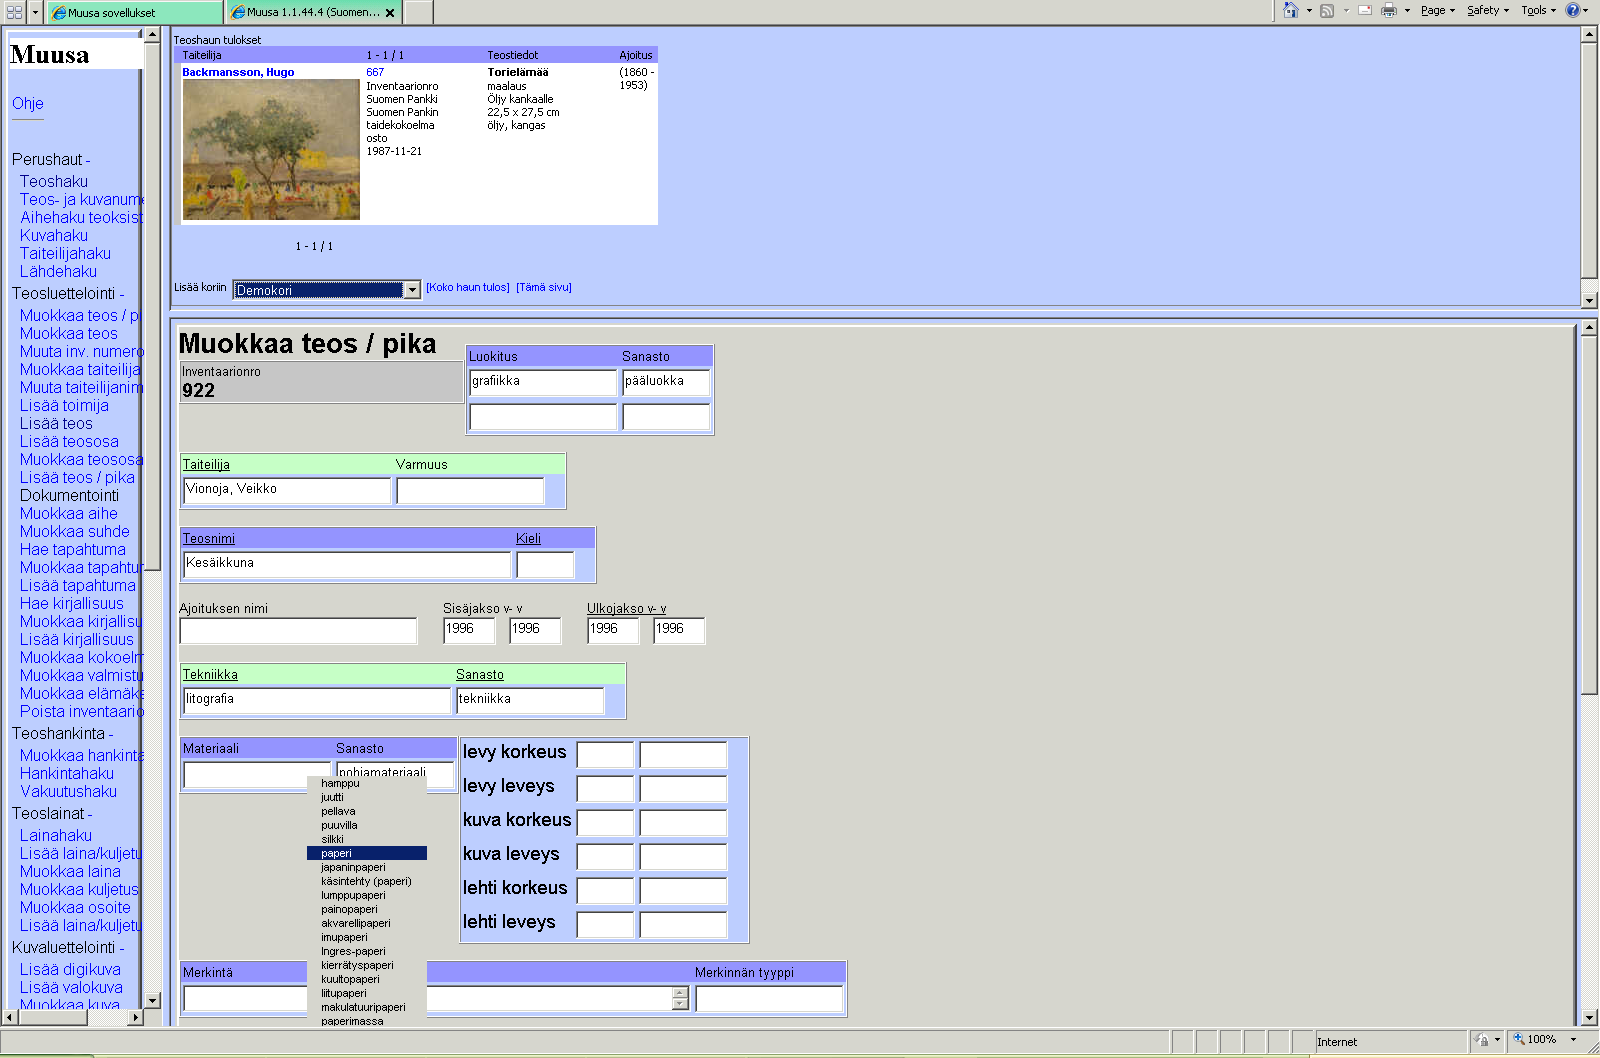Click the inventory number 922 text
The width and height of the screenshot is (1600, 1058).
[198, 391]
